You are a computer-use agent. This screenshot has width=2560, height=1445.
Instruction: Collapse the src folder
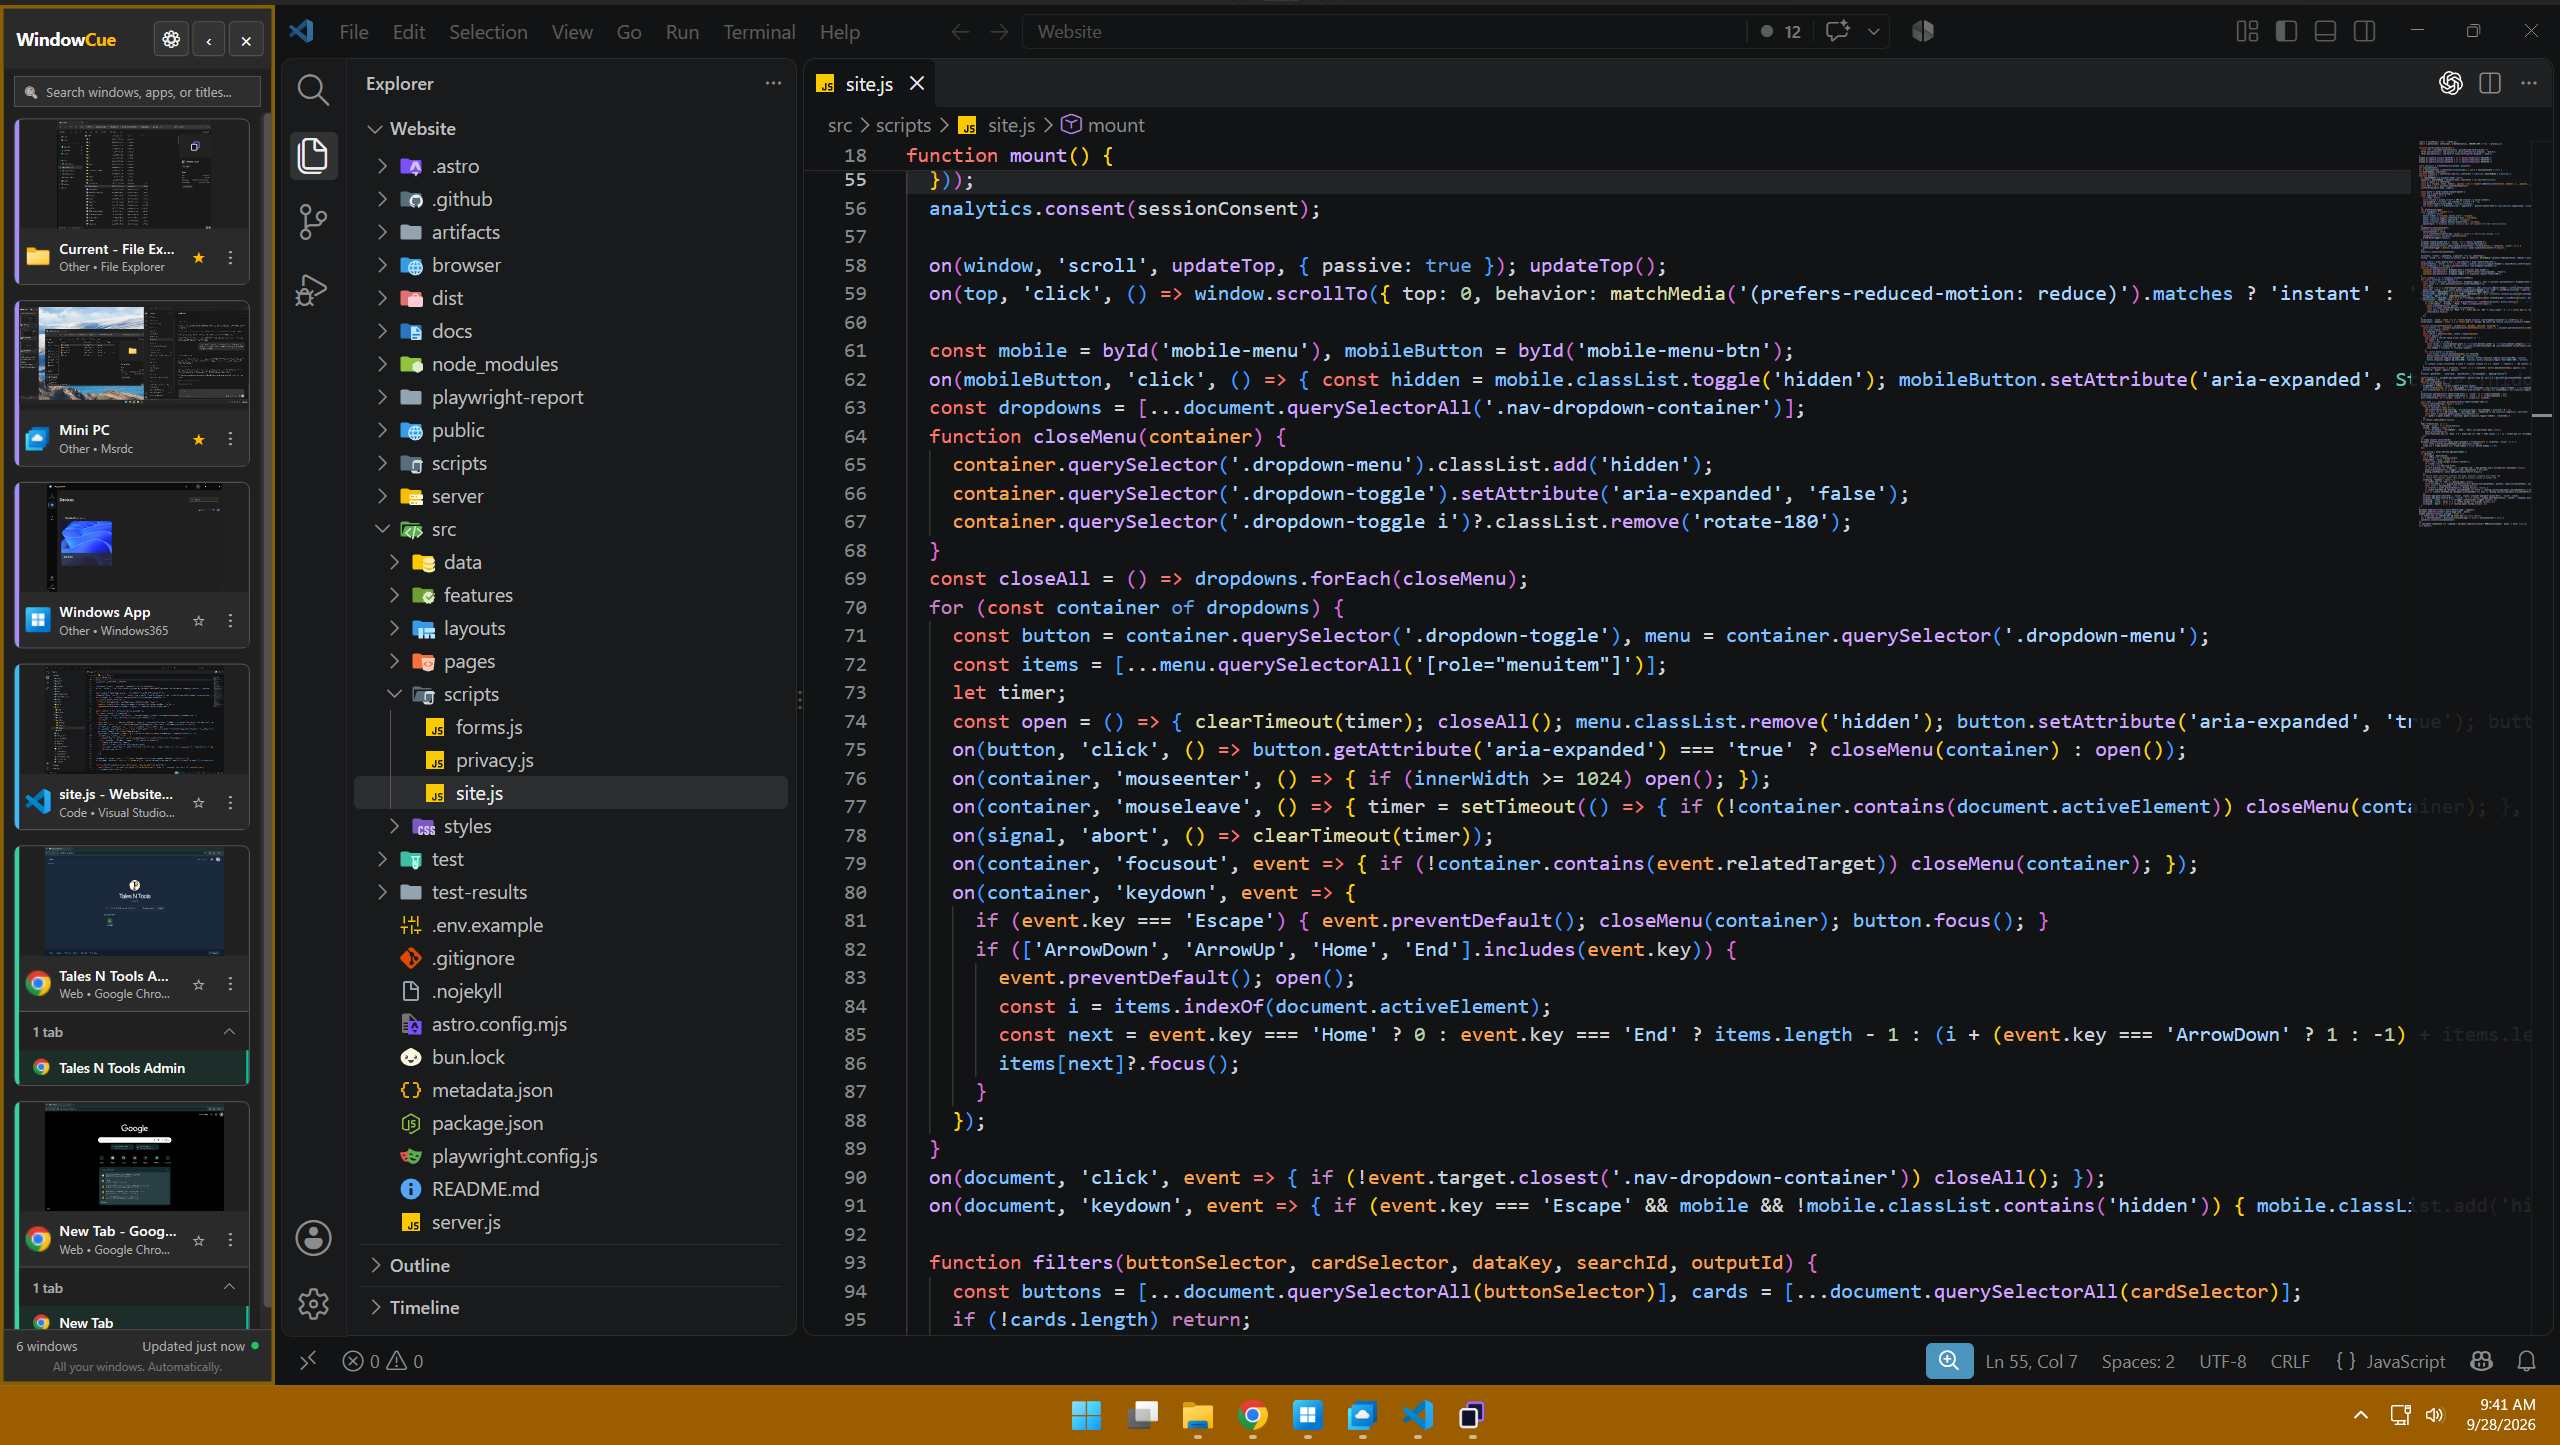point(571,529)
